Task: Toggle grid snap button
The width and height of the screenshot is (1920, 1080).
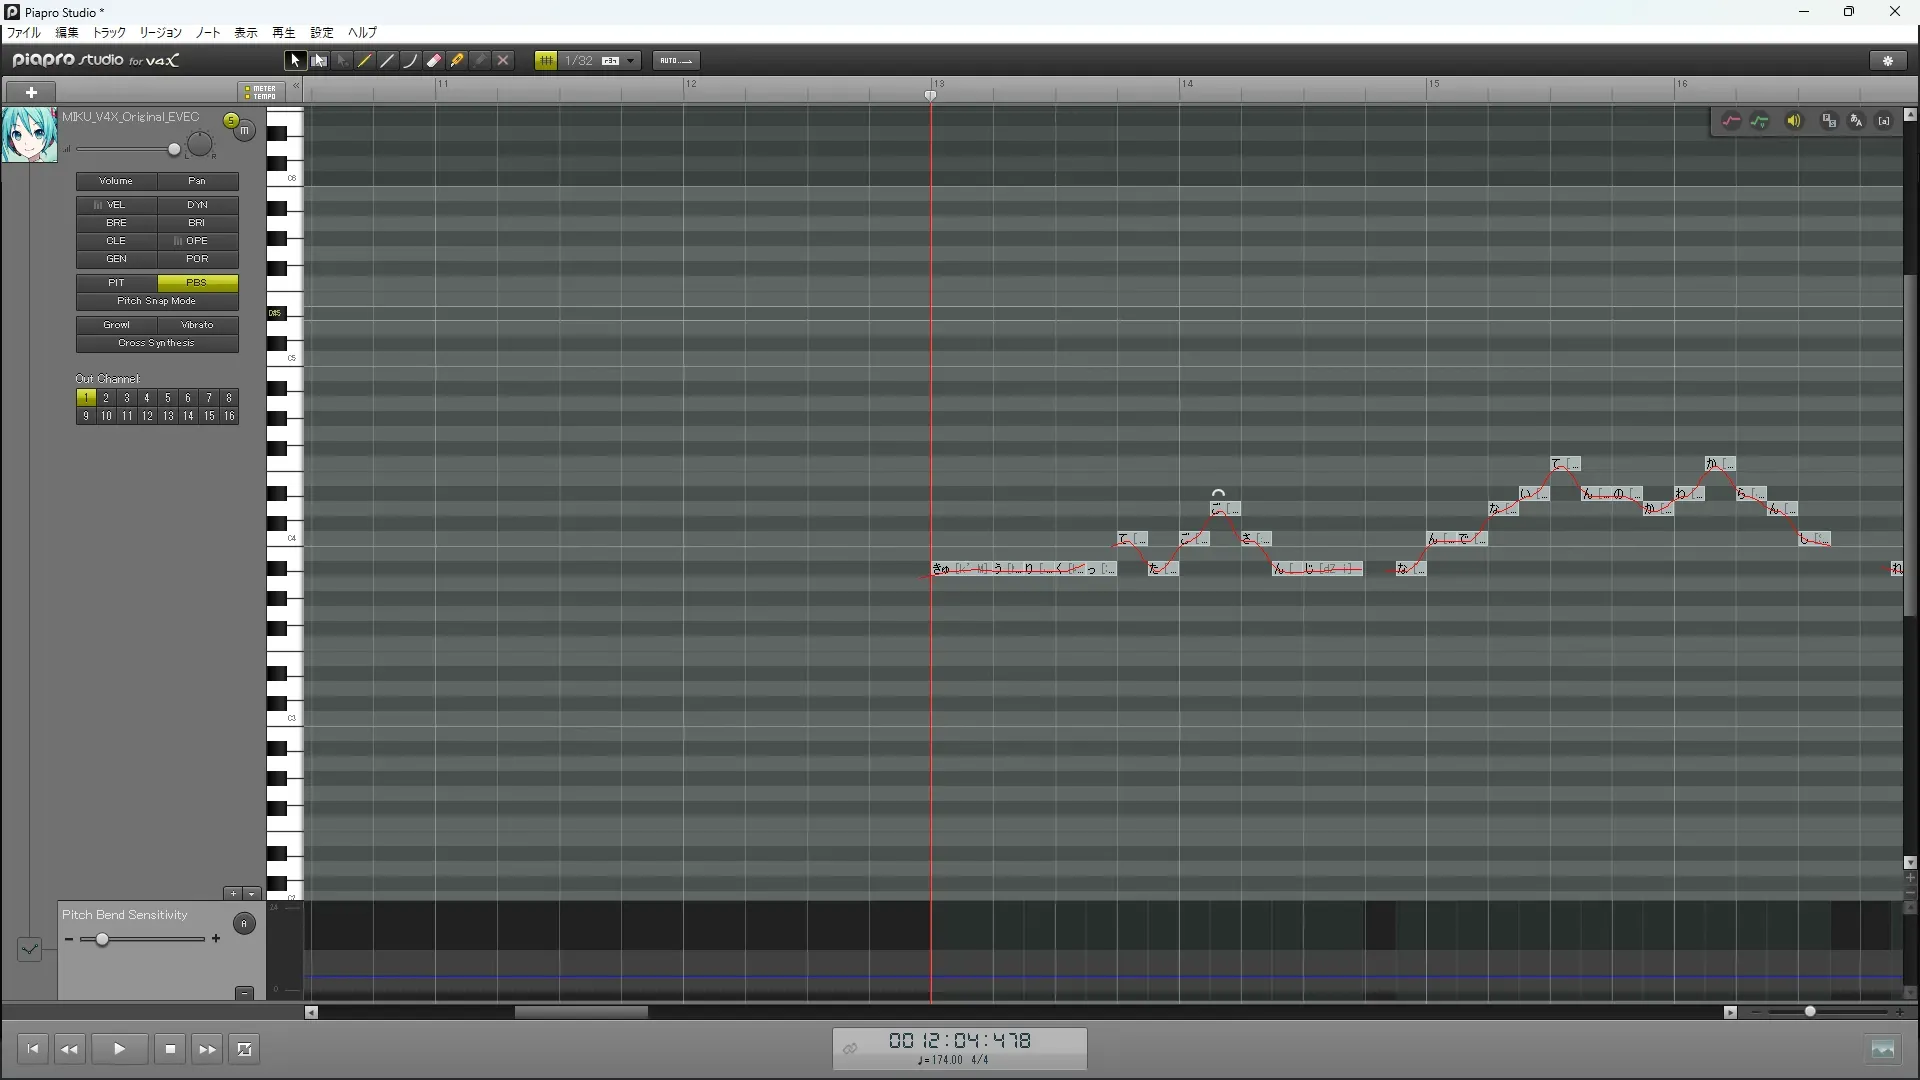Action: point(546,61)
